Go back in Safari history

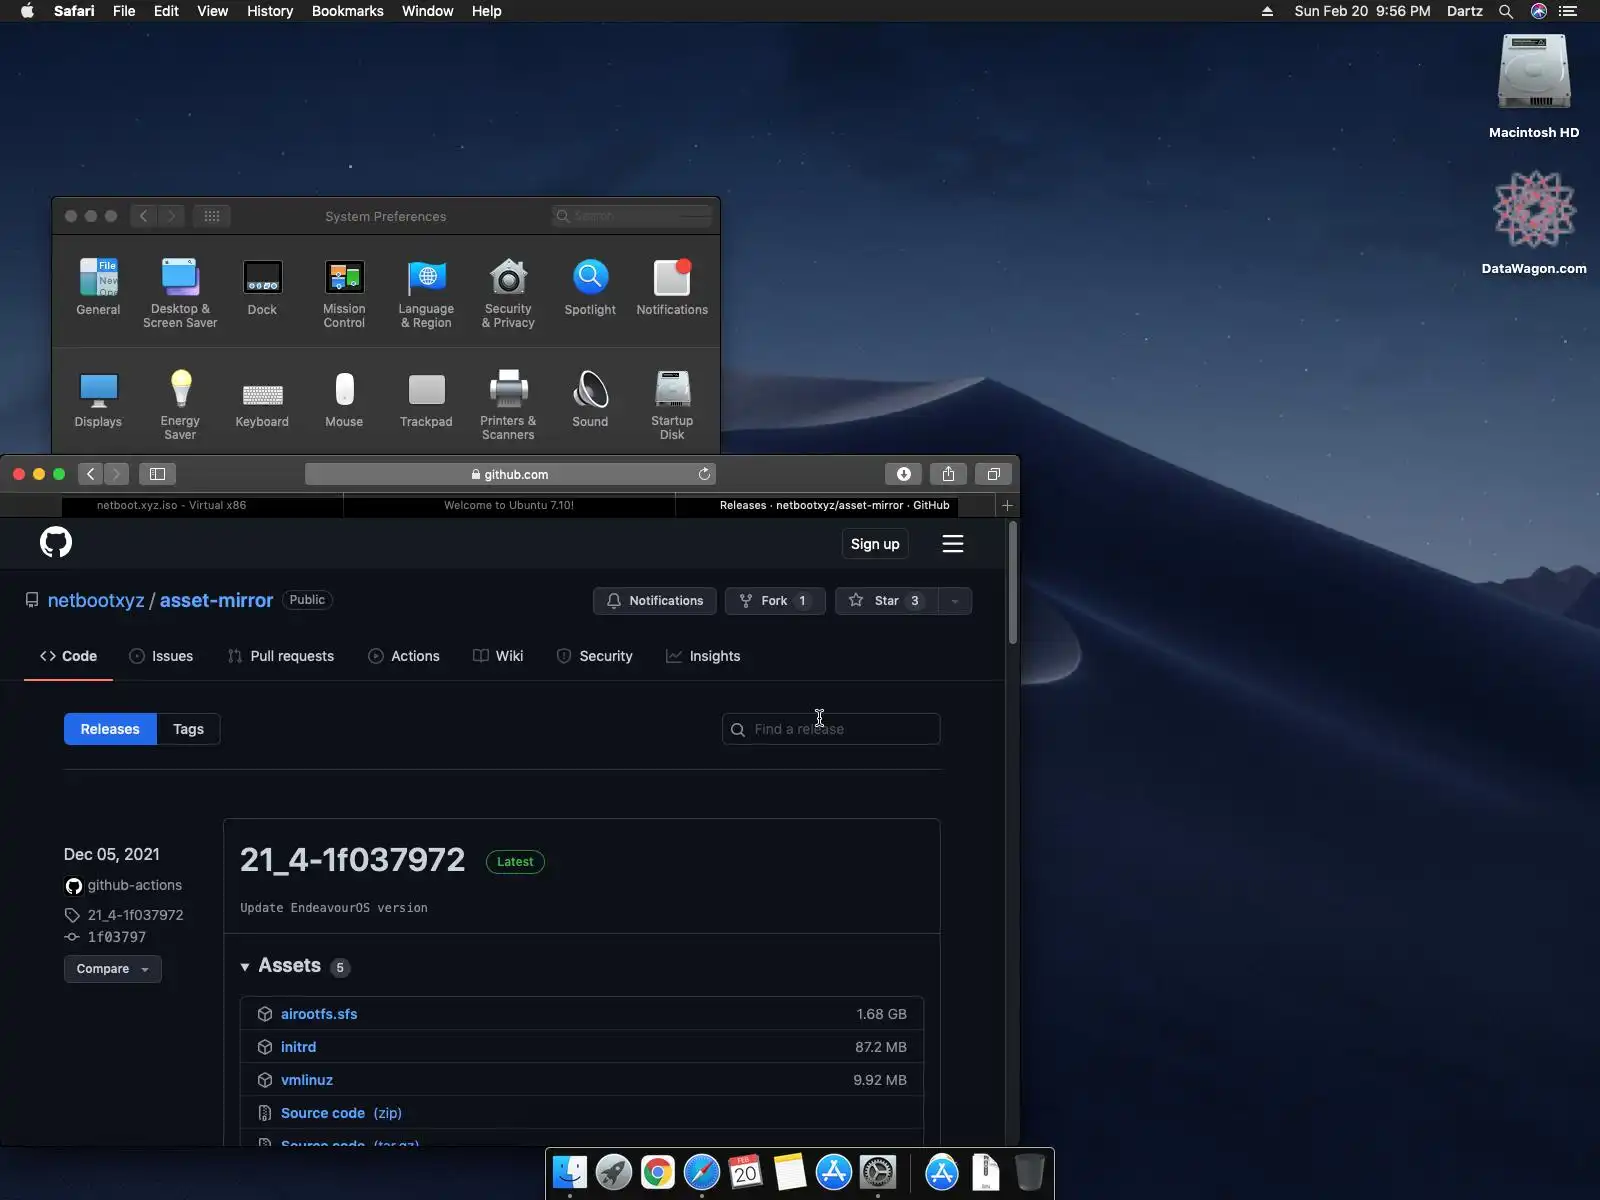[x=91, y=474]
